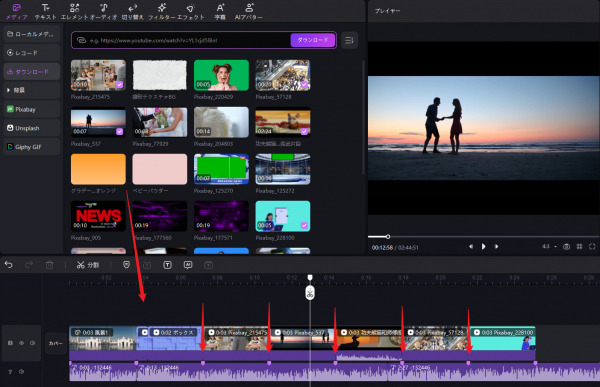The width and height of the screenshot is (600, 387).
Task: Select the Pixabay_57128 crowd thumbnail
Action: pos(283,75)
